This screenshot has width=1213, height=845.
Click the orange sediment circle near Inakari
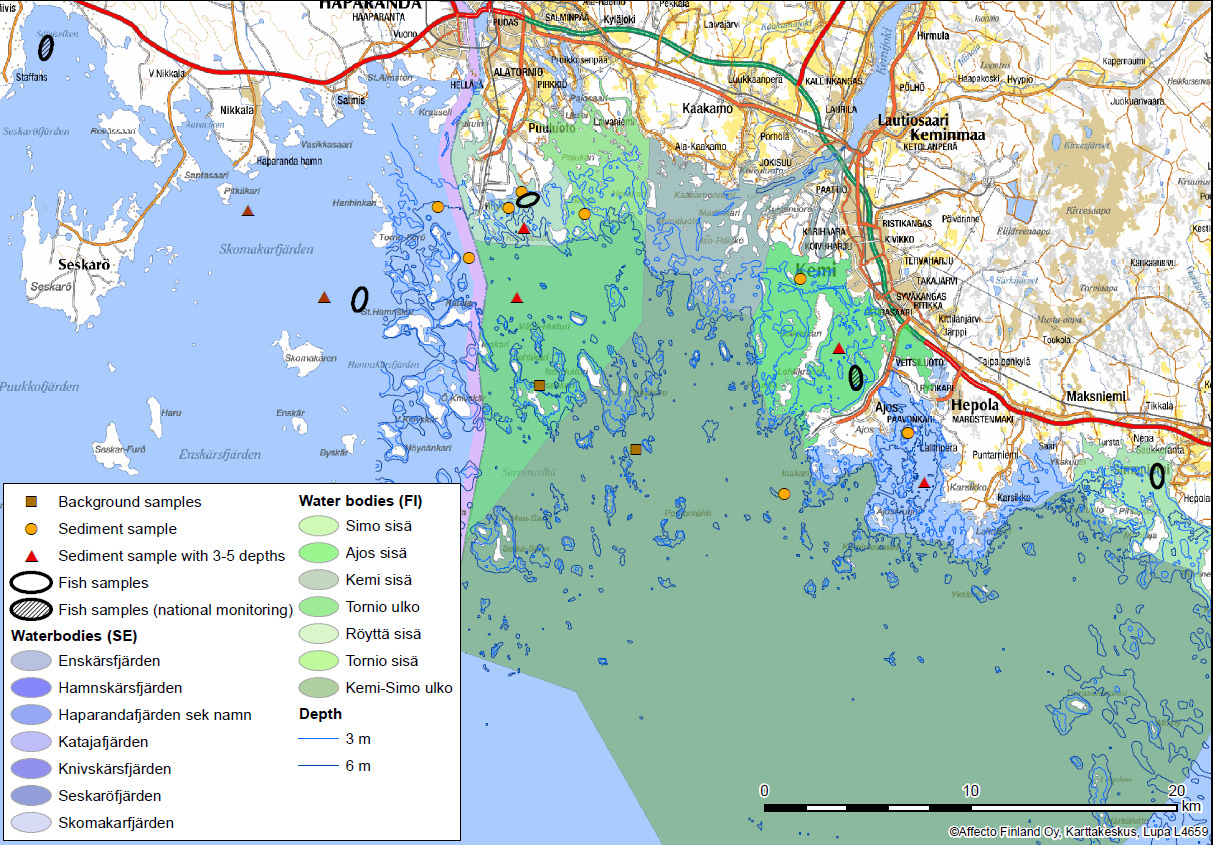784,493
